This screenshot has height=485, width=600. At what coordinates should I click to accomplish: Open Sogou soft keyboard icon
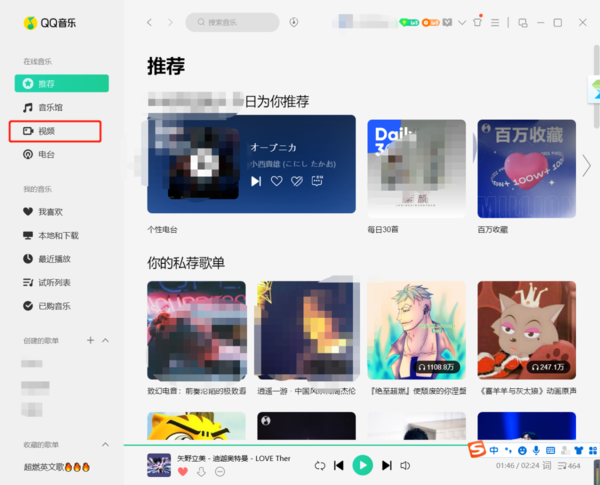tap(550, 451)
